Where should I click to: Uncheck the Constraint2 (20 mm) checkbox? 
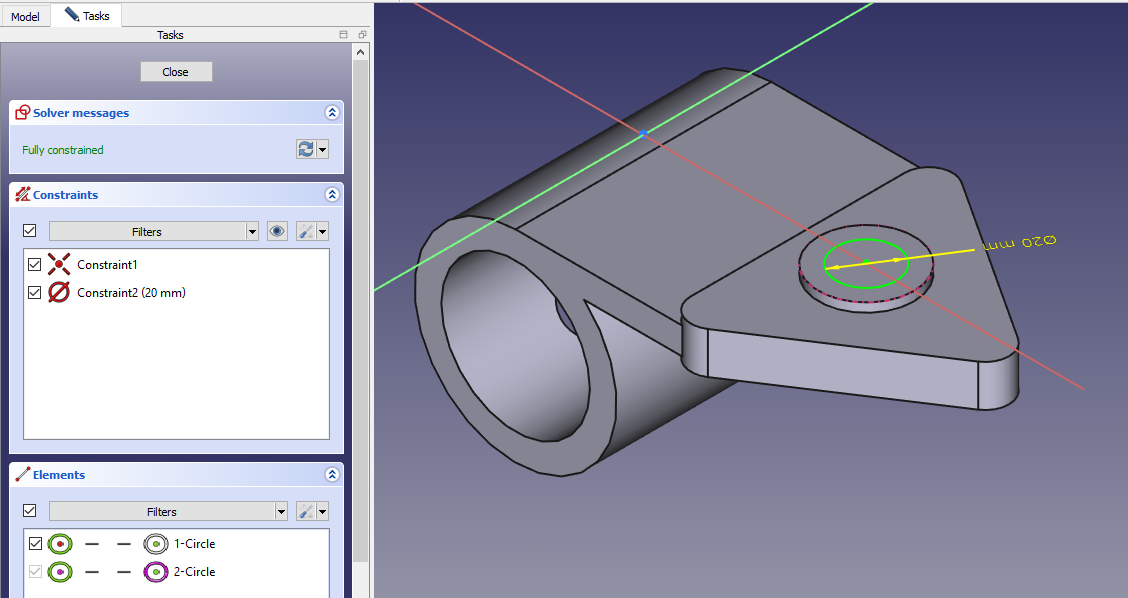pos(35,293)
